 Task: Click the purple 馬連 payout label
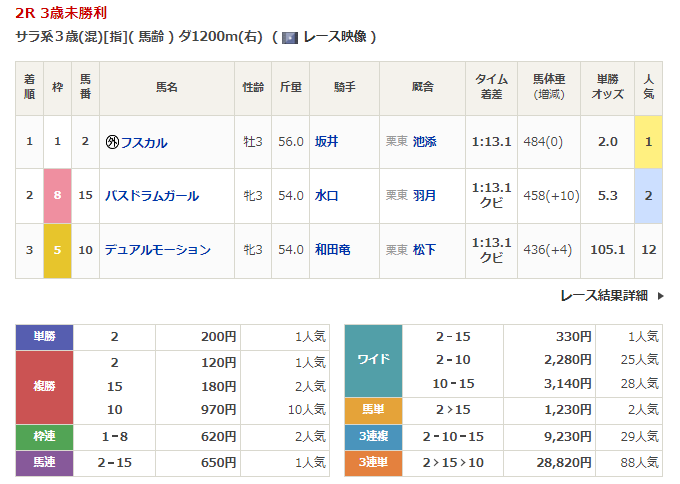coord(45,464)
